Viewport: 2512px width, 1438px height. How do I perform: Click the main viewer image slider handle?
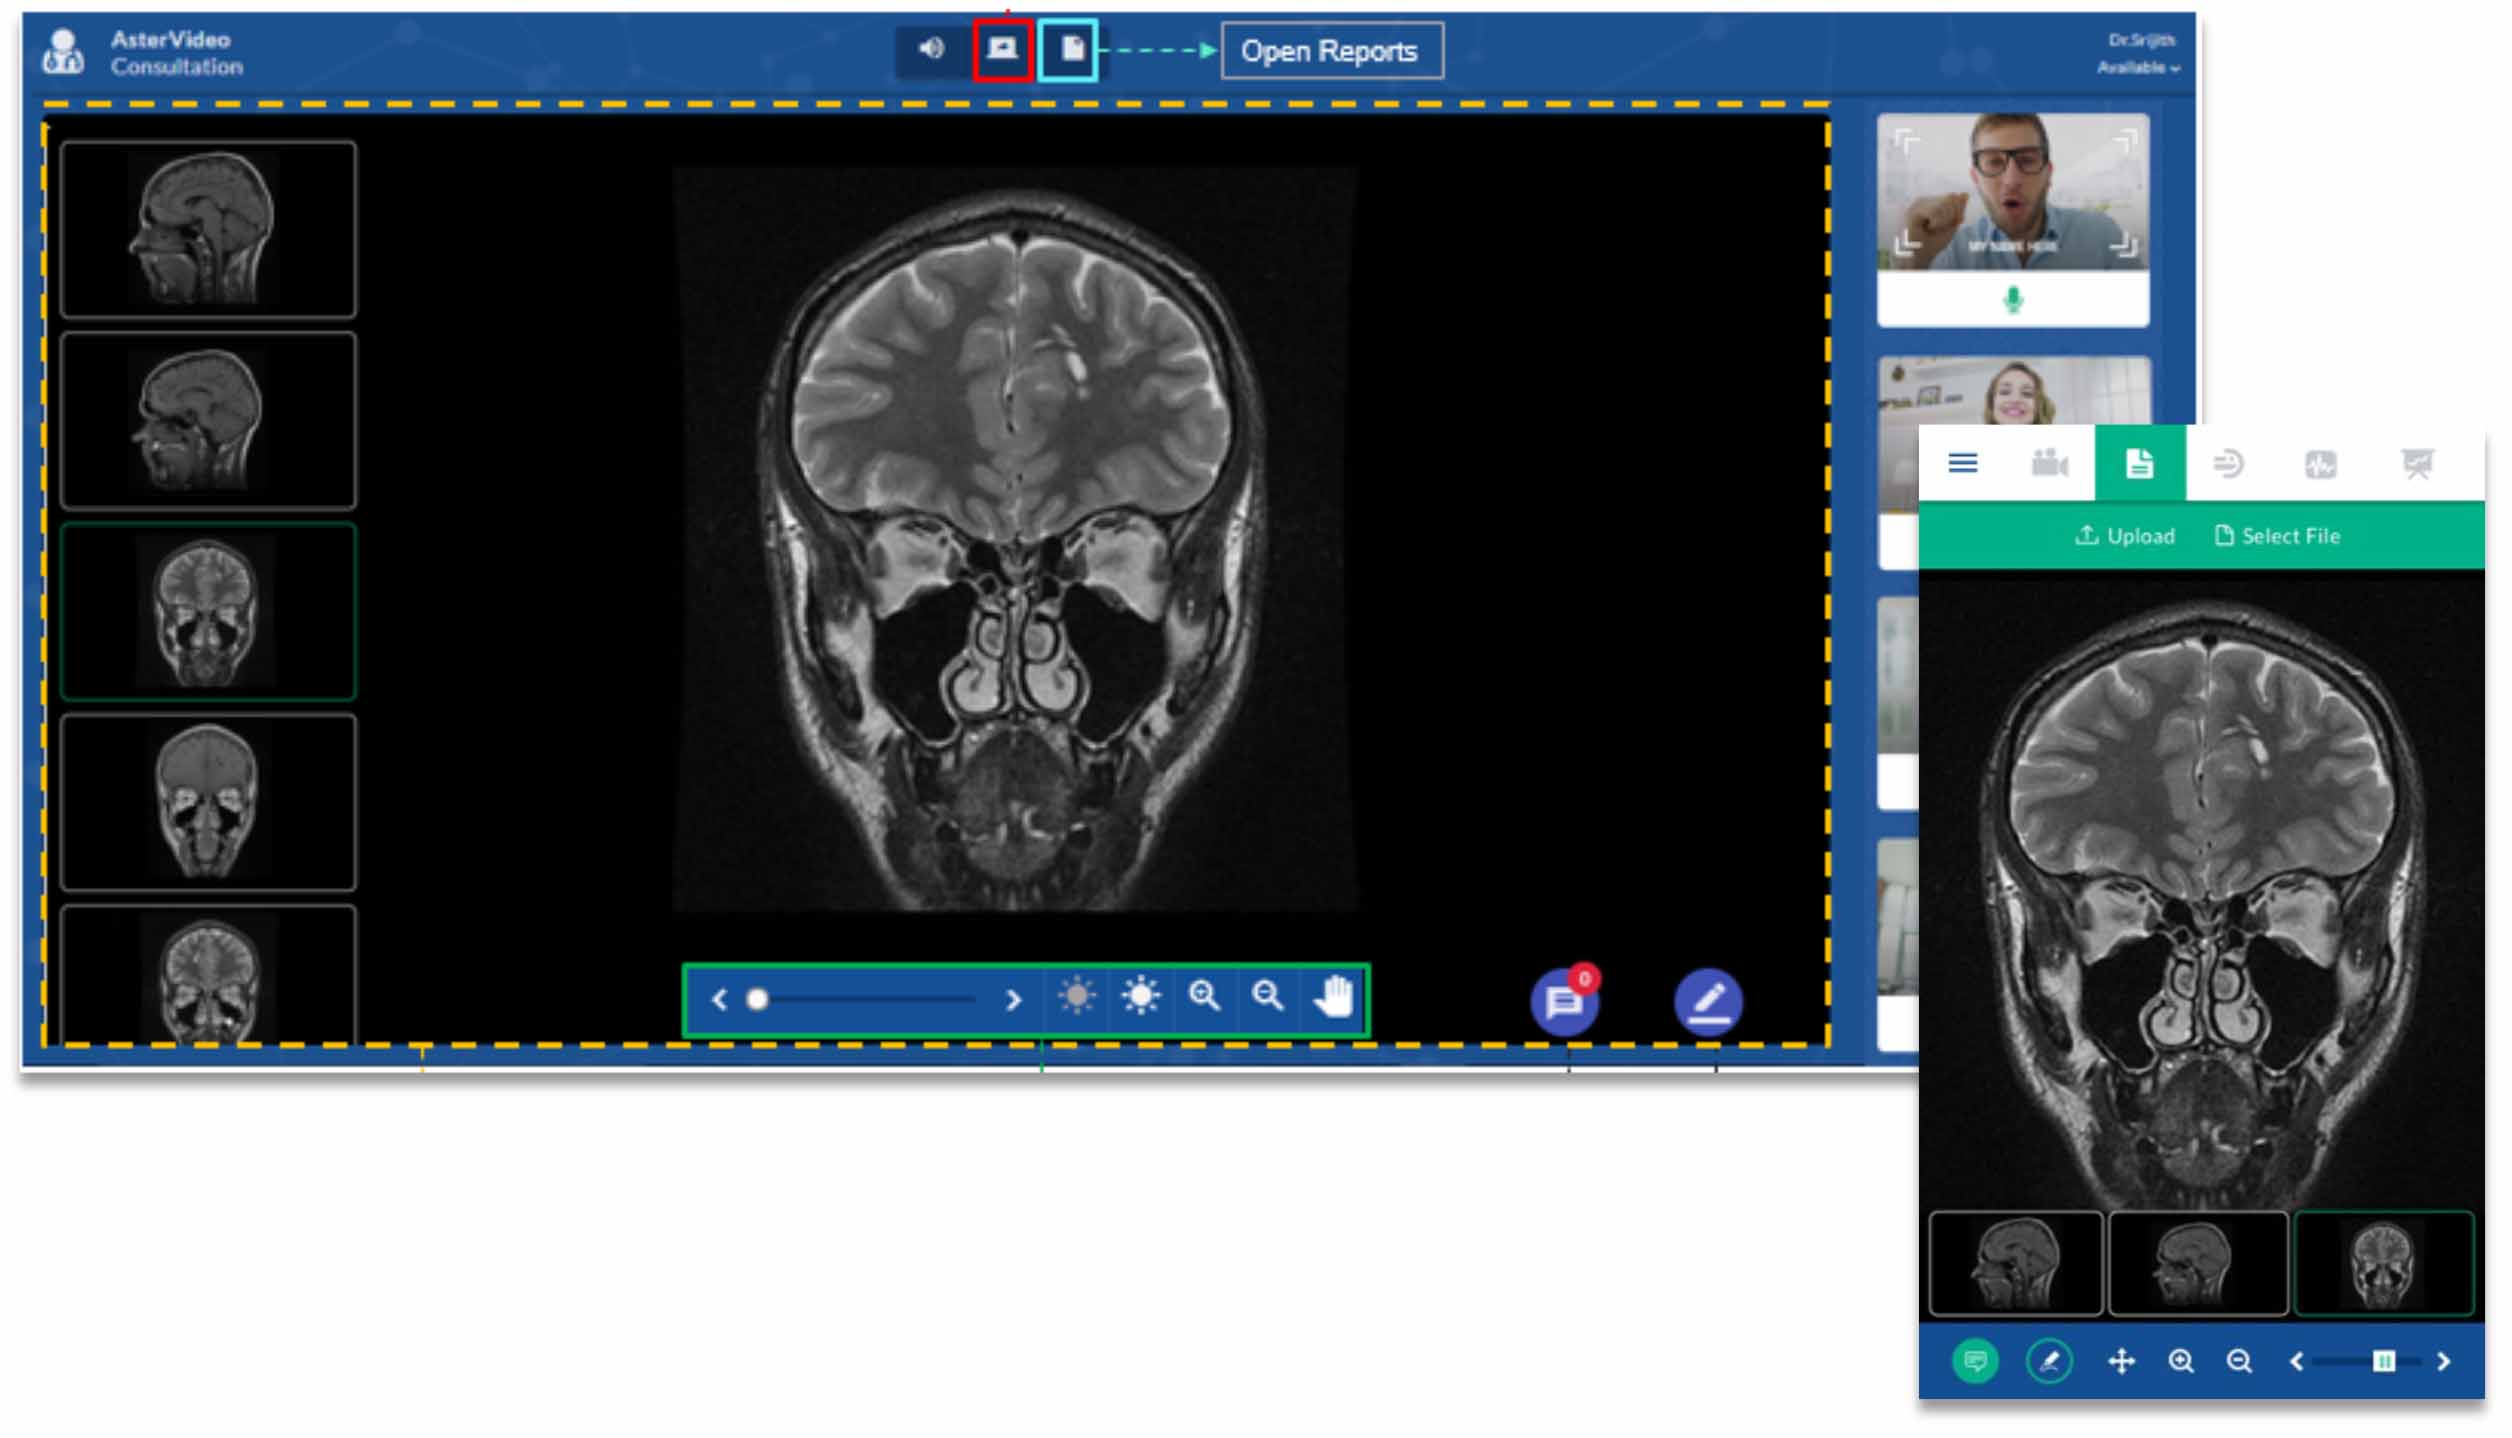tap(758, 1000)
